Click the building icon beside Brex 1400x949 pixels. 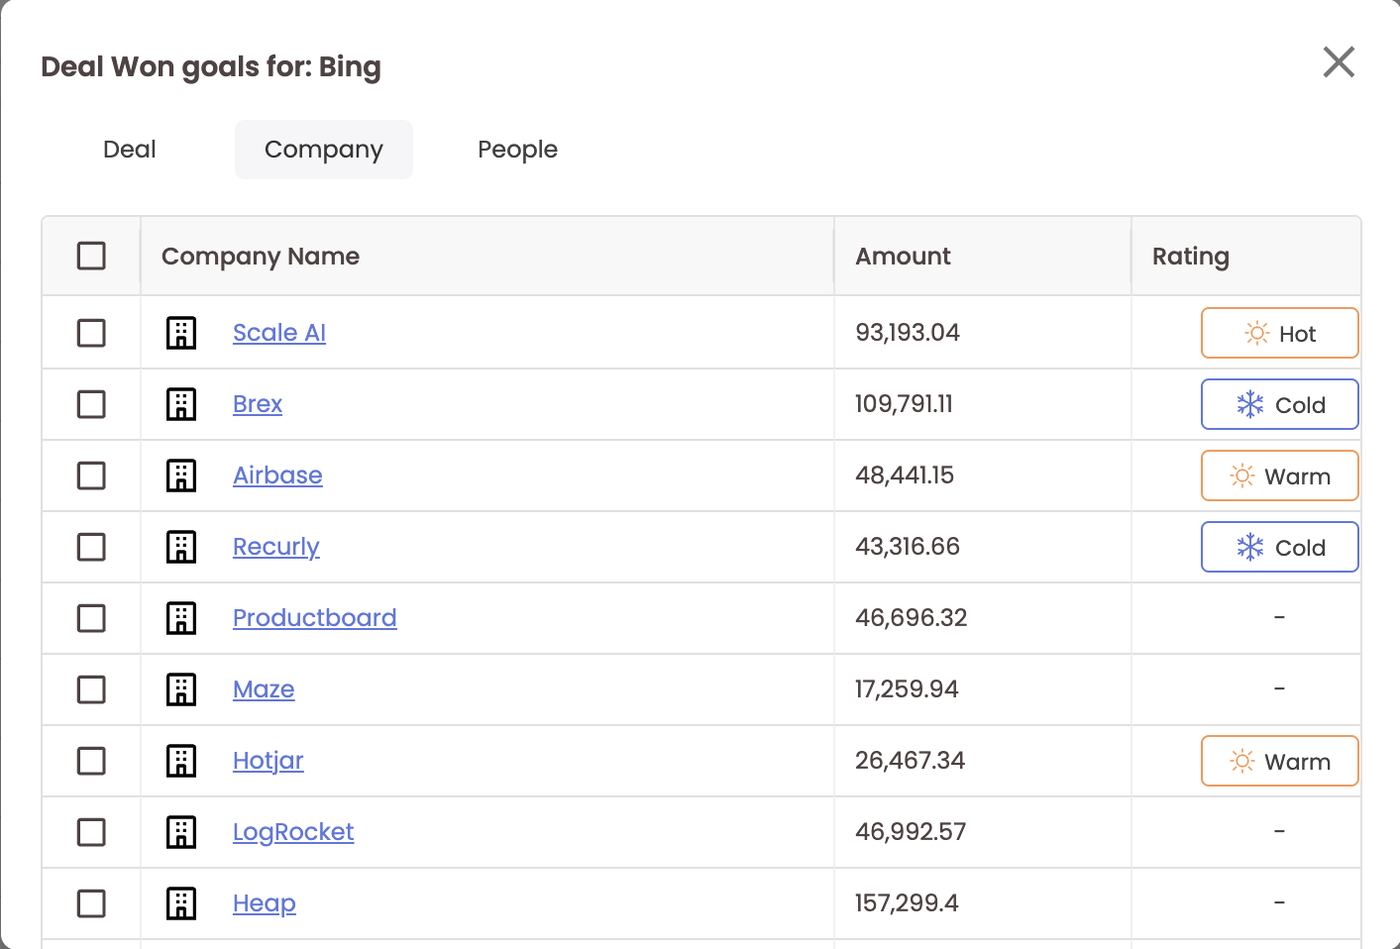pos(181,404)
